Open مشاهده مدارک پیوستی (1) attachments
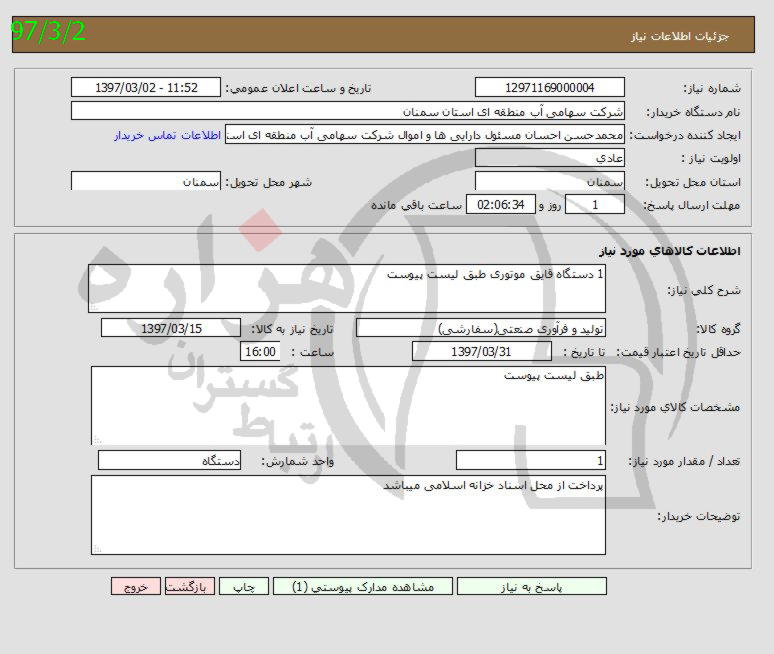The image size is (774, 654). [363, 586]
